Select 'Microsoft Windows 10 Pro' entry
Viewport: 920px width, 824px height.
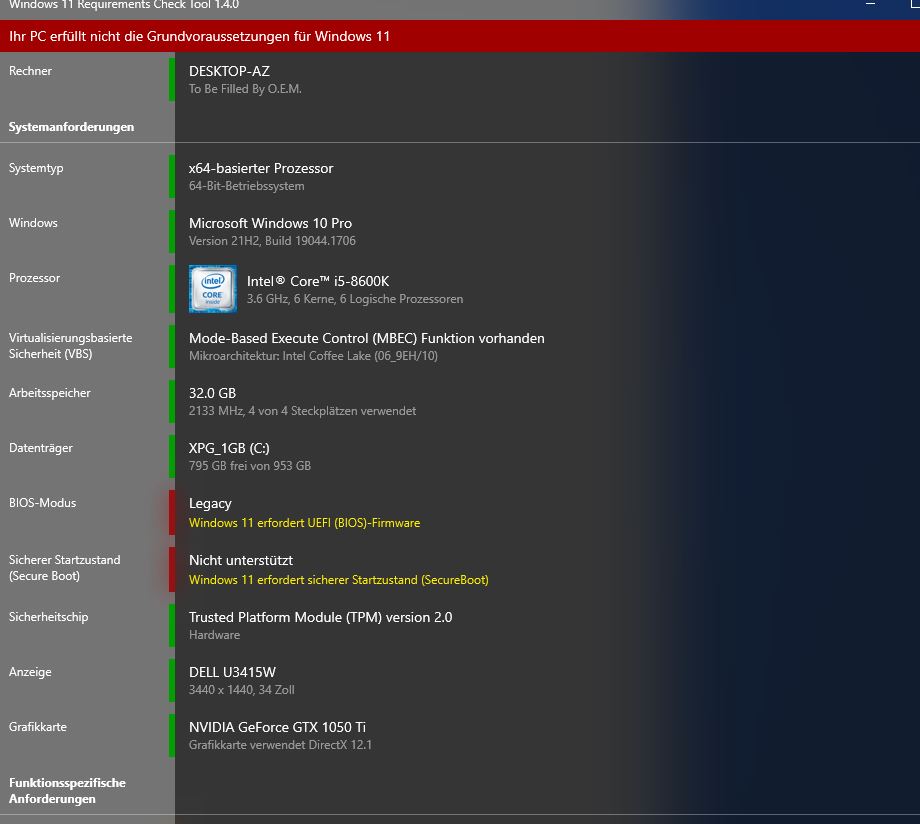click(270, 223)
